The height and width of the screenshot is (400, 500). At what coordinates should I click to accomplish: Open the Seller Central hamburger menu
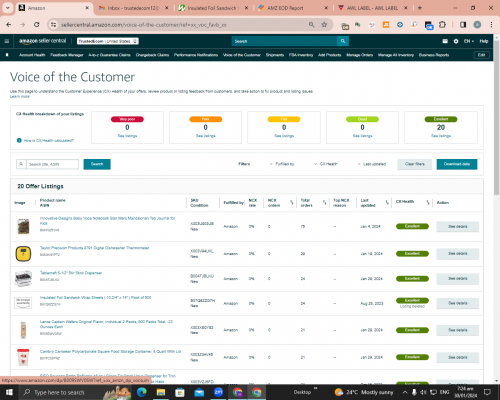click(7, 41)
